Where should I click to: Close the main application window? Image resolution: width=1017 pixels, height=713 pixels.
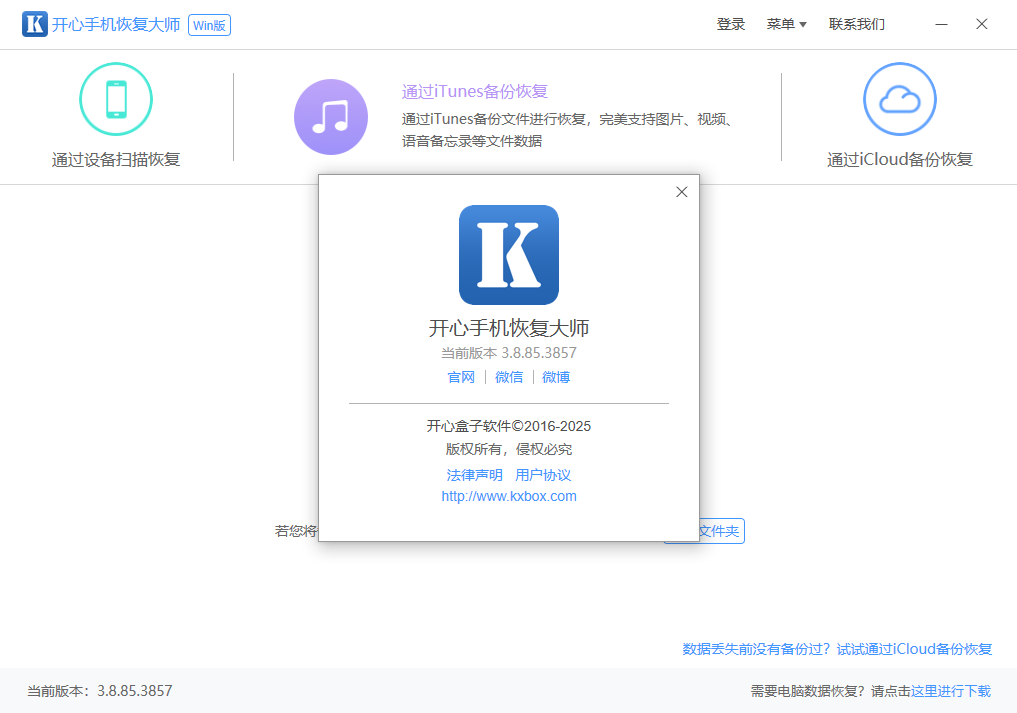[x=981, y=25]
